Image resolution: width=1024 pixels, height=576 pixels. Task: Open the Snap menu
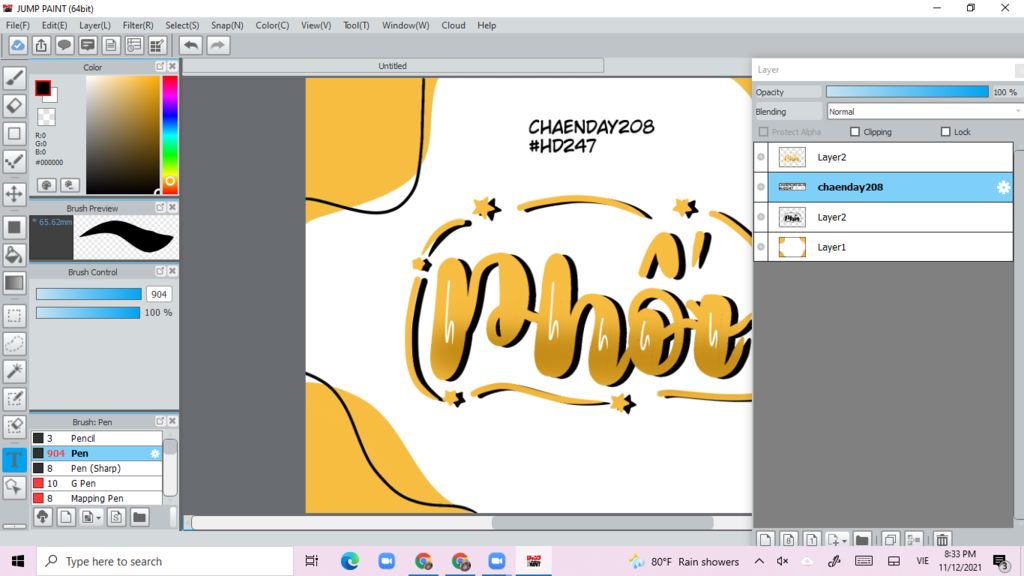coord(227,25)
